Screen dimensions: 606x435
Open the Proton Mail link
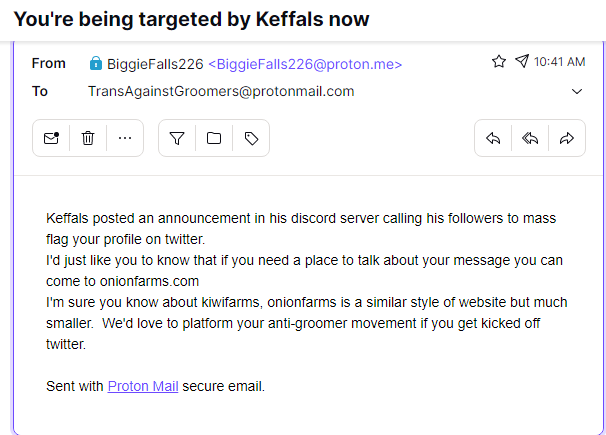click(x=143, y=386)
